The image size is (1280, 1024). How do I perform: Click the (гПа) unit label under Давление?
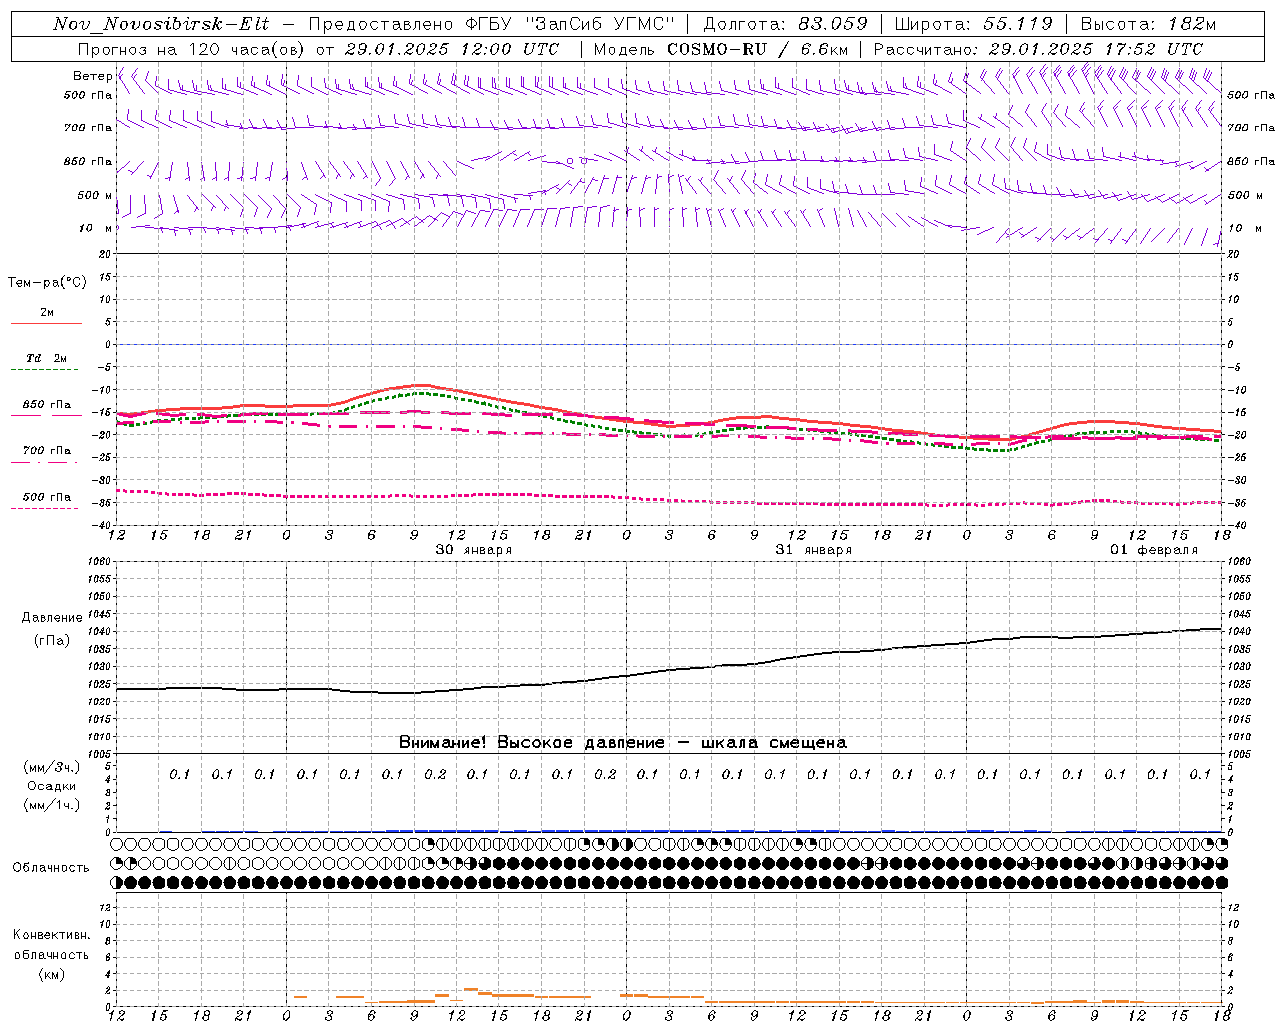click(52, 640)
